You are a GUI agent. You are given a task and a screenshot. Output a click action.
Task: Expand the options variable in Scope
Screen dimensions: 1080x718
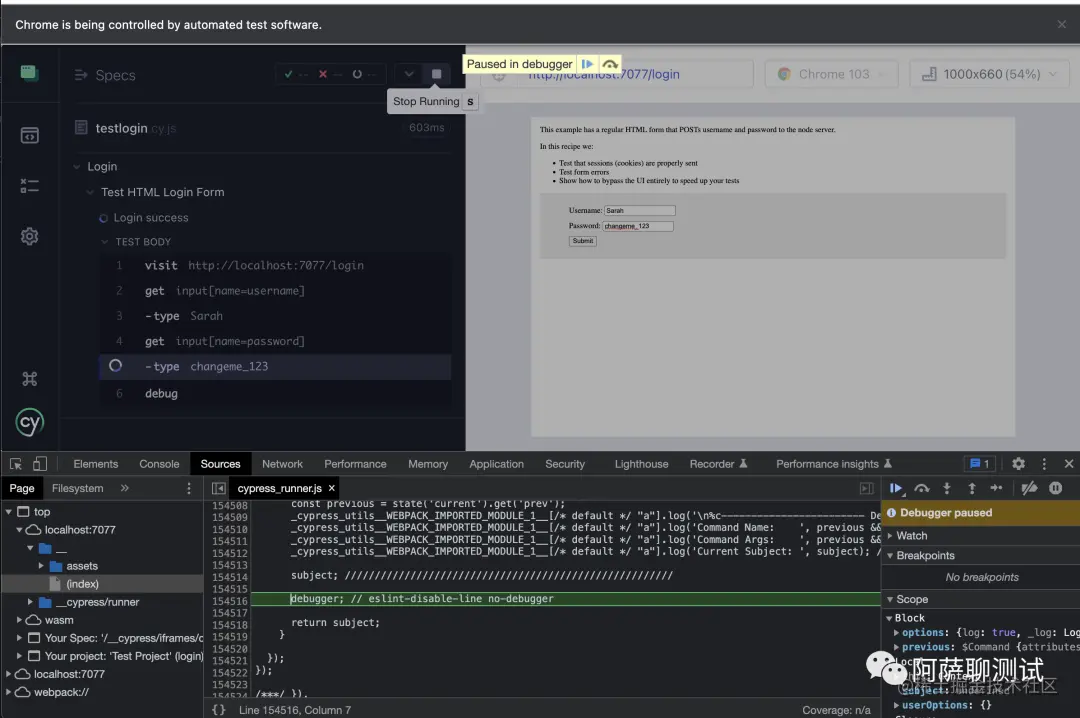pos(896,633)
